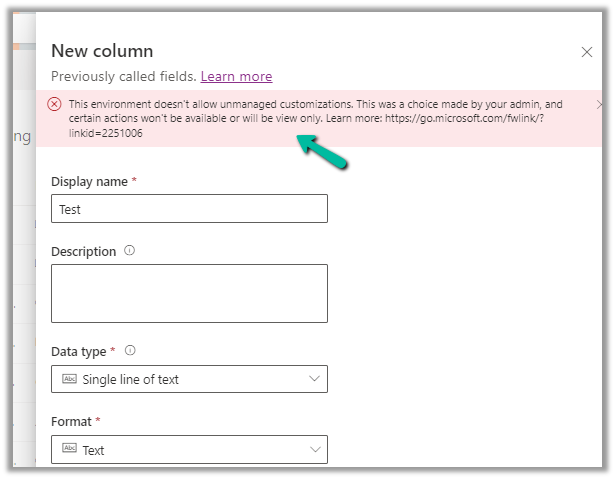Open the Learn more link
This screenshot has width=615, height=479.
point(236,76)
